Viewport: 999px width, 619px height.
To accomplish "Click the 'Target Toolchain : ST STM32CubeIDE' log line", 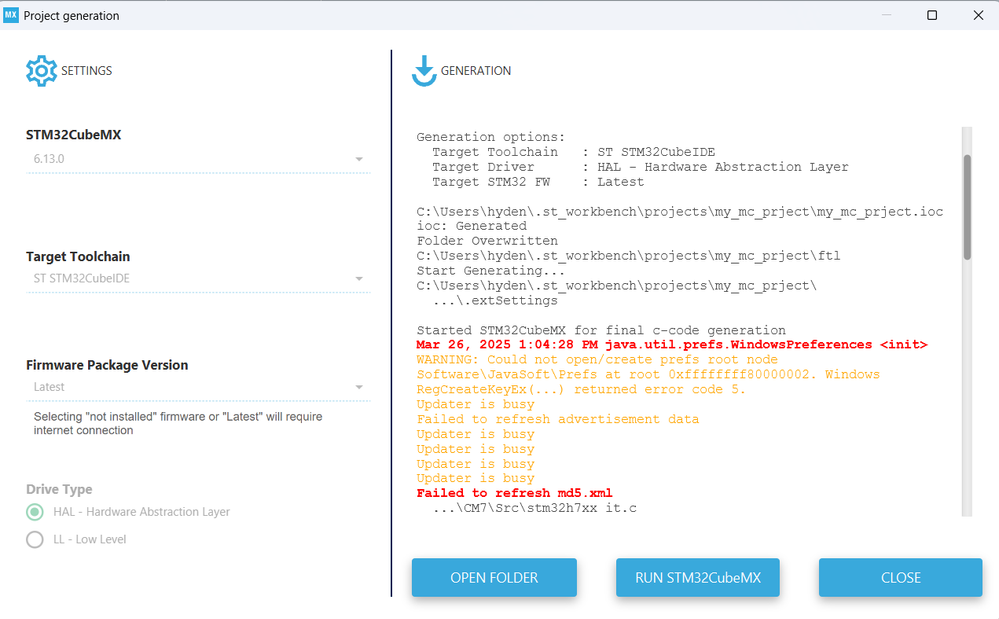I will 573,152.
